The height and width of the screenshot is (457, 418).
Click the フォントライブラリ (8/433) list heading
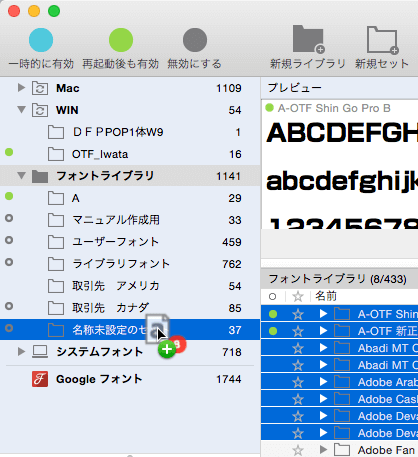tap(337, 279)
